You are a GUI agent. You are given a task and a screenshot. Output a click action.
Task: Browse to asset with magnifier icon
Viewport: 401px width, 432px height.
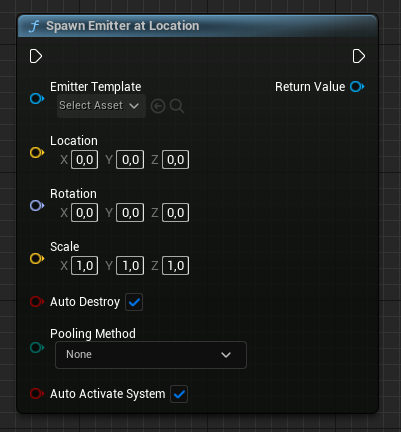click(177, 106)
